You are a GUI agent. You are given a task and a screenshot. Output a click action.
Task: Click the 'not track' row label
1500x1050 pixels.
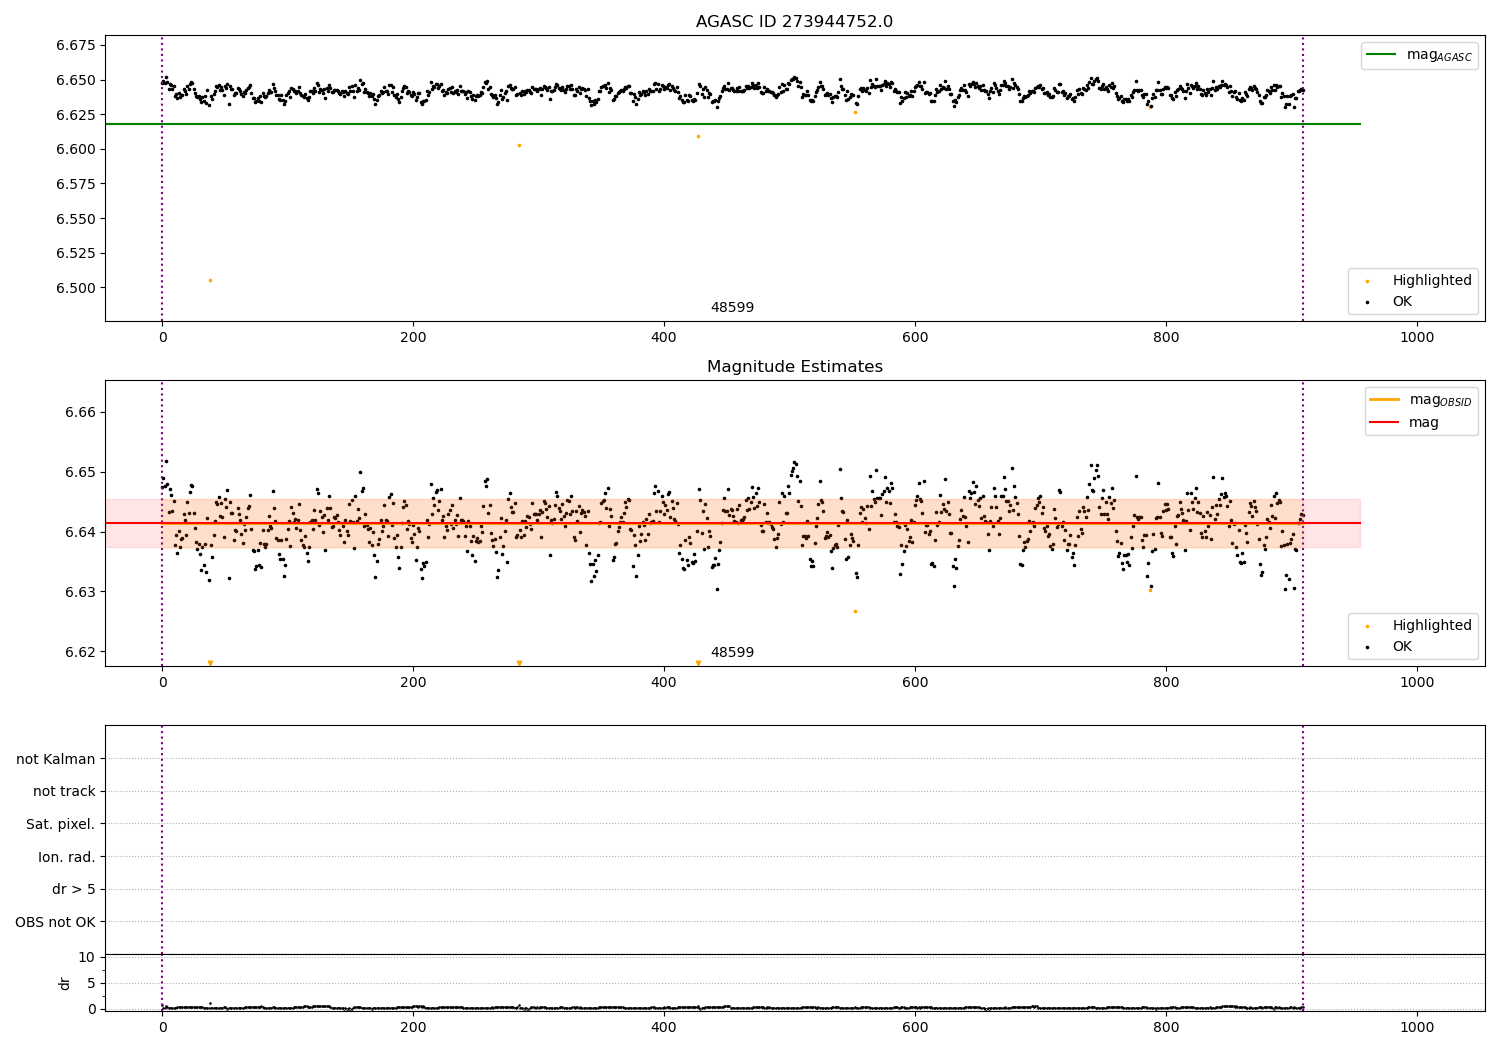coord(64,791)
